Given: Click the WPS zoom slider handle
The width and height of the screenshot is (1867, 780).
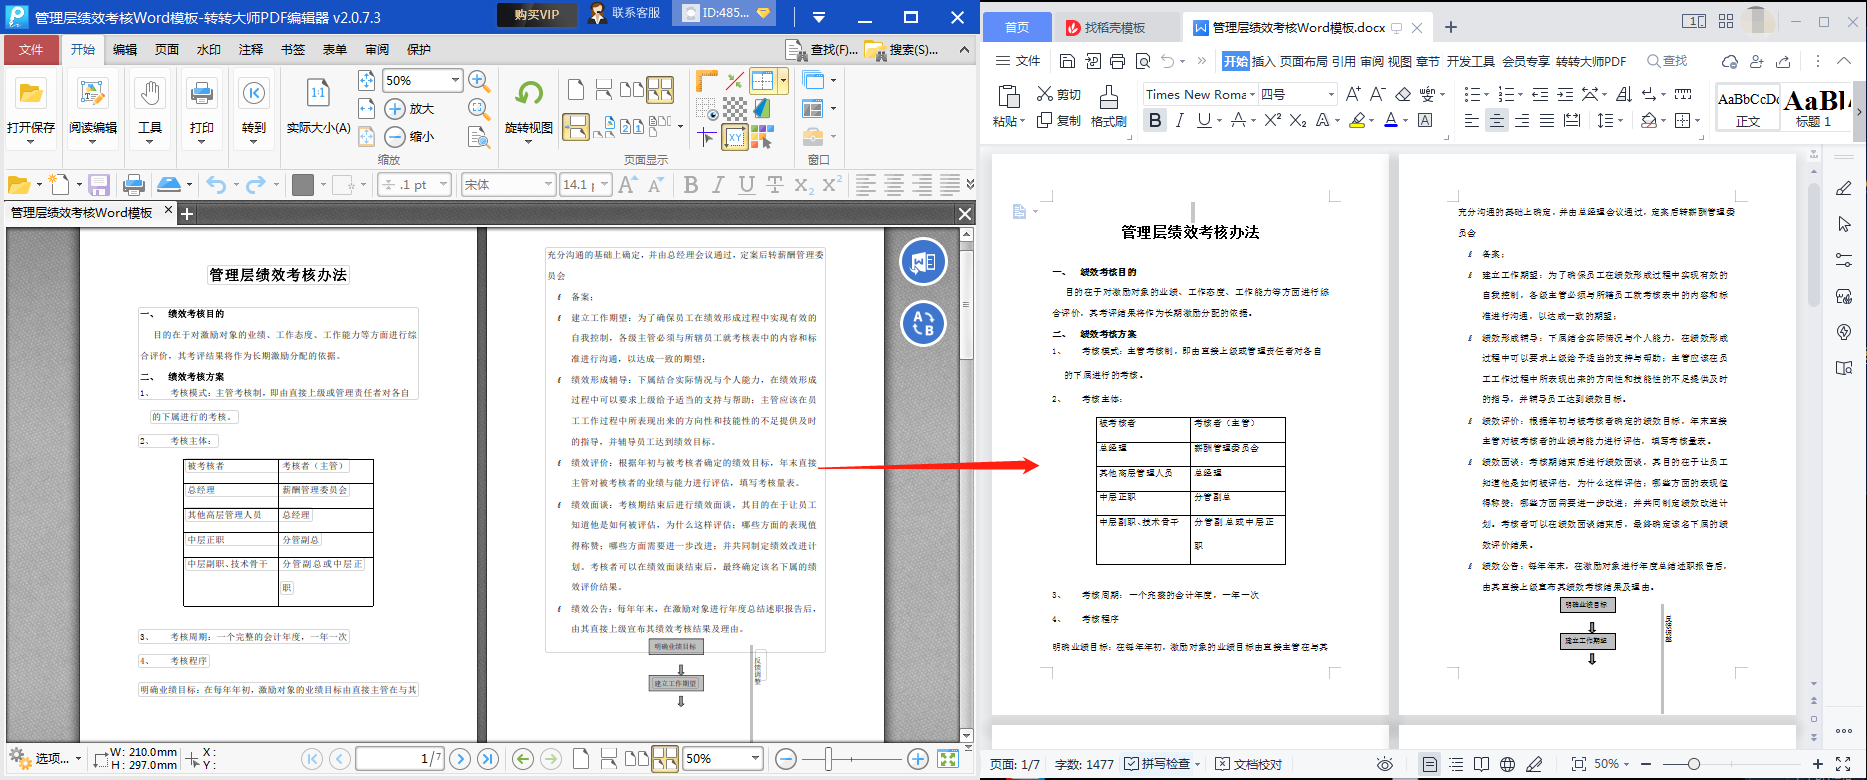Looking at the screenshot, I should (x=1693, y=764).
